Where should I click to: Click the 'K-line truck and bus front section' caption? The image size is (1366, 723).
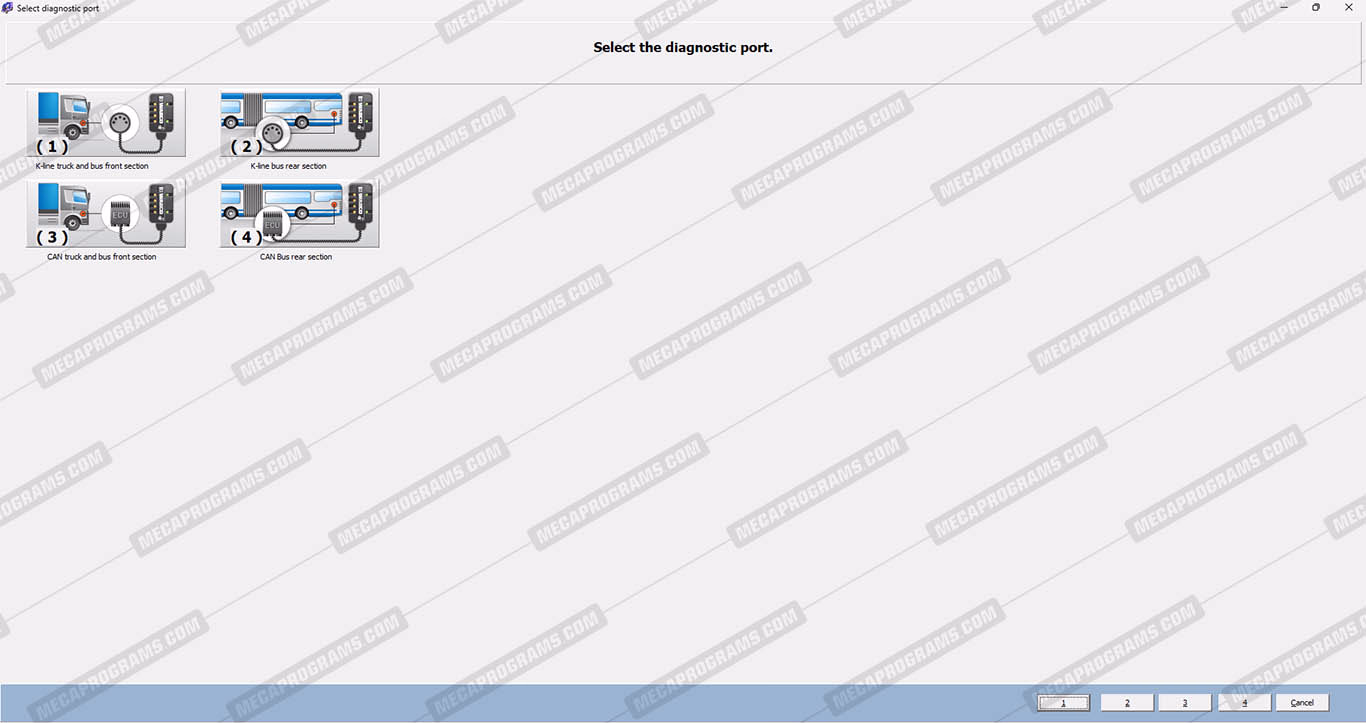tap(92, 166)
